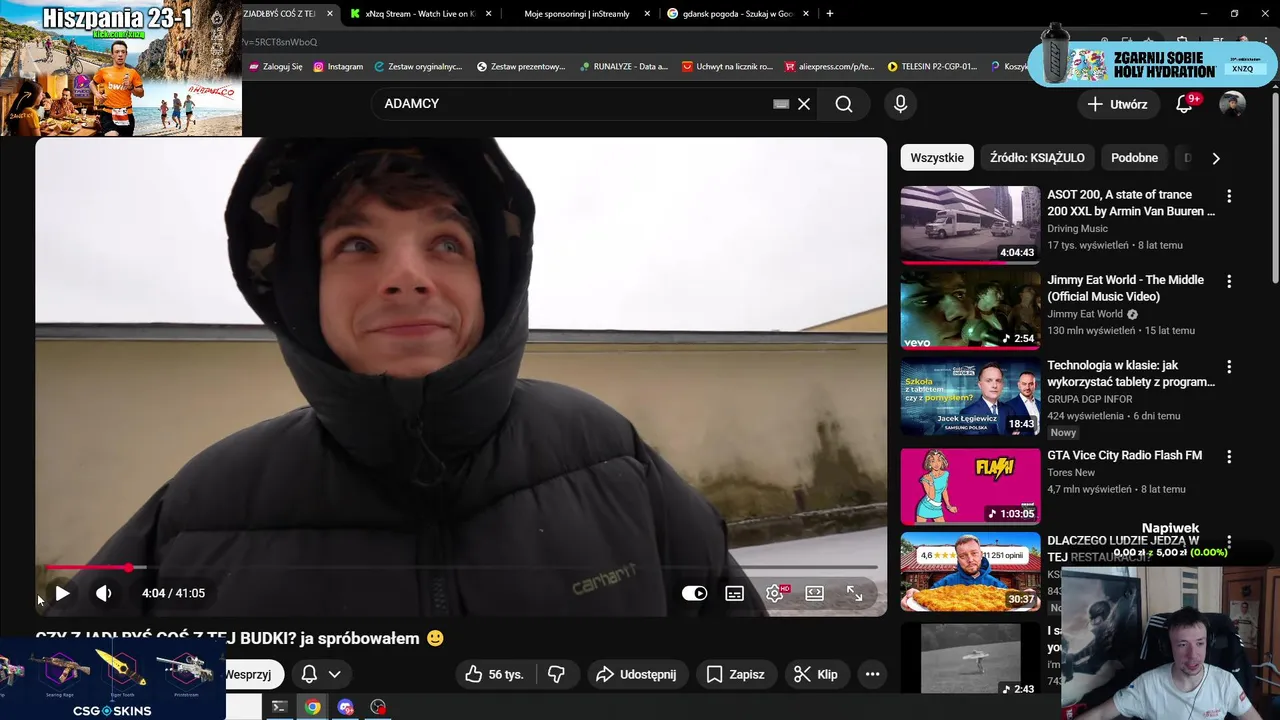This screenshot has width=1280, height=720.
Task: Open the taskbar icon right of Discord
Action: [x=378, y=707]
